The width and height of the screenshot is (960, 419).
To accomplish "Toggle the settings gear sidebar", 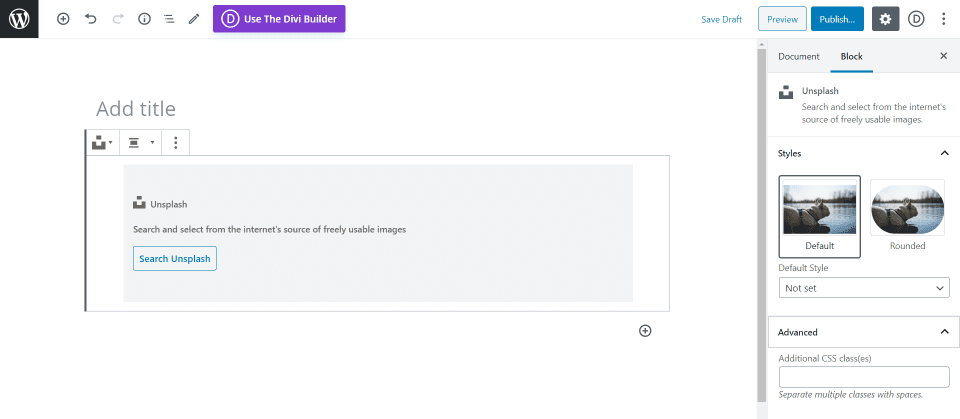I will tap(885, 19).
